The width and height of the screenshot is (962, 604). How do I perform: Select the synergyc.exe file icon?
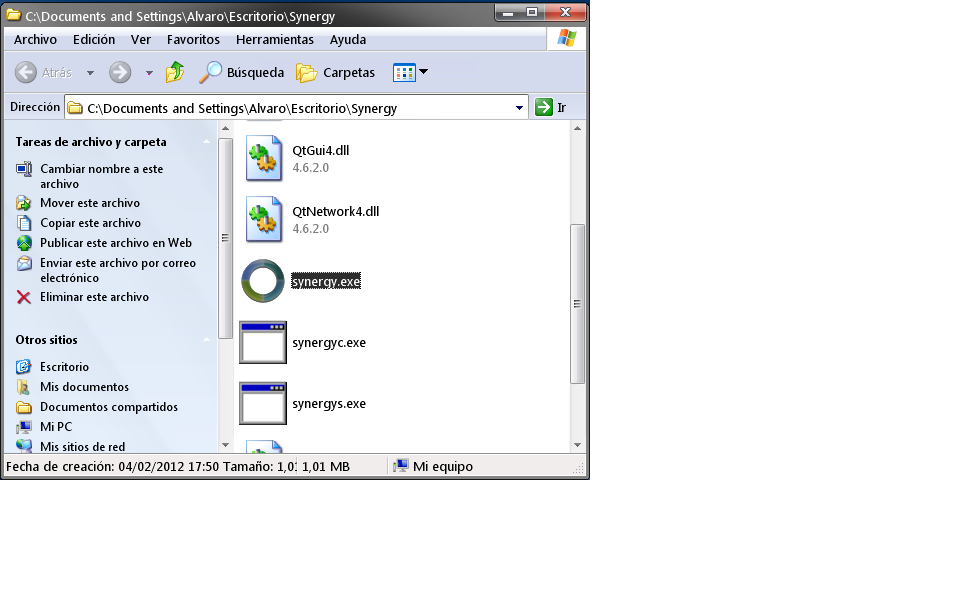(x=263, y=343)
